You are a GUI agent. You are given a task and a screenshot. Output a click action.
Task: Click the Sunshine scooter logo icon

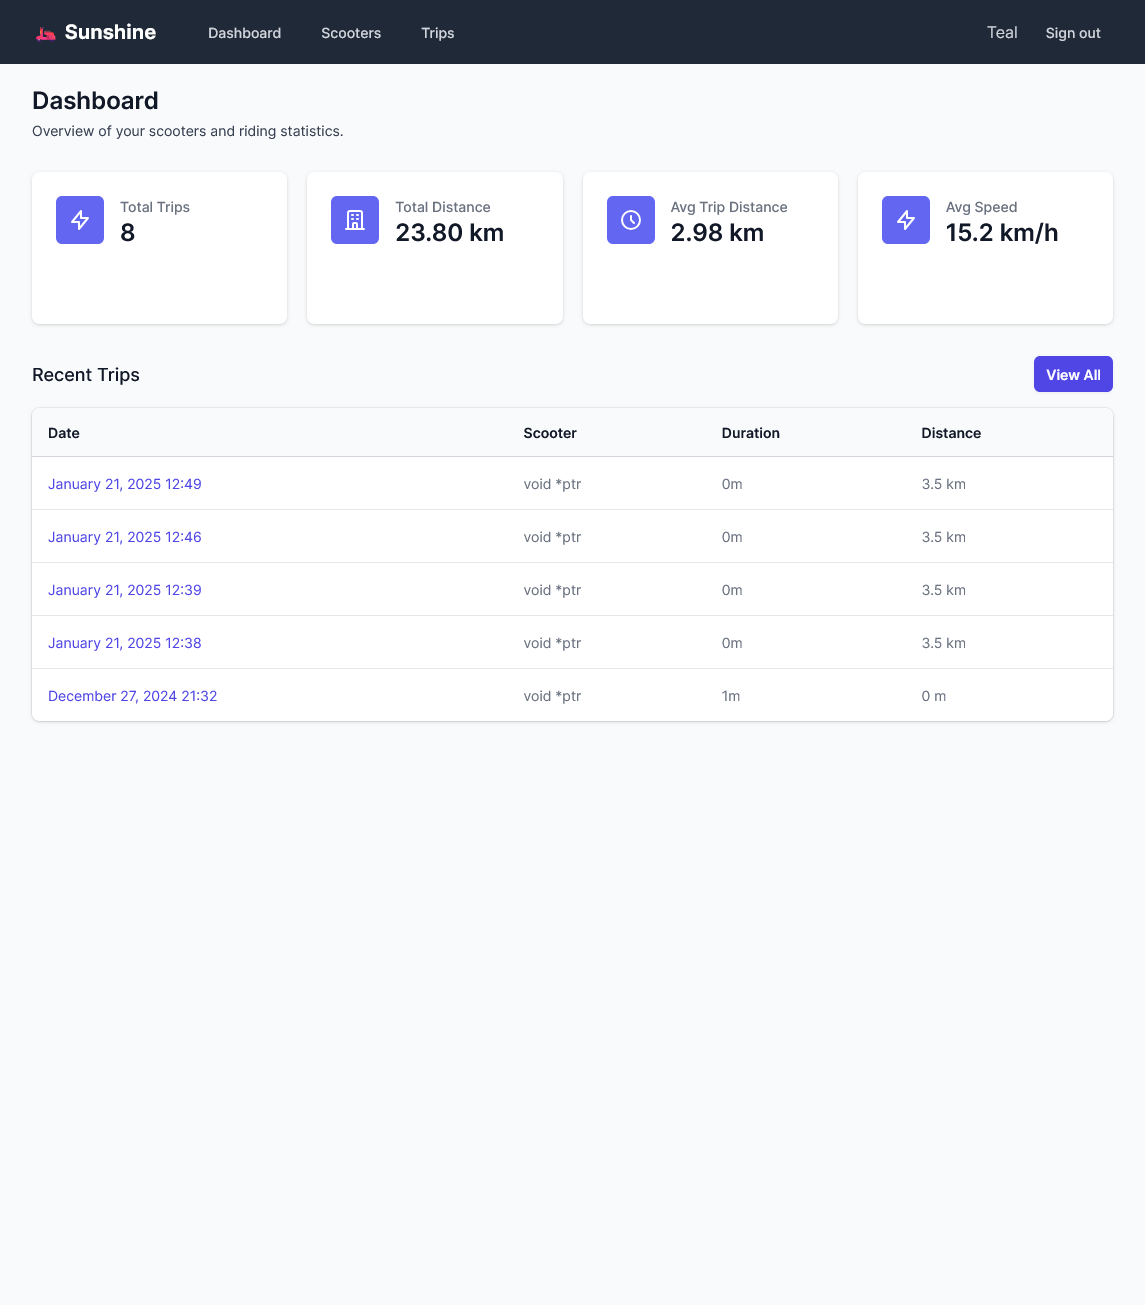coord(46,33)
